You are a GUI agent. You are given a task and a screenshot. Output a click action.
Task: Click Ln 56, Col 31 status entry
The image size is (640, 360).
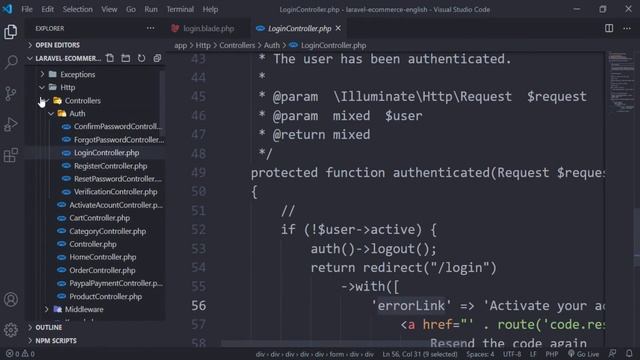tap(420, 354)
